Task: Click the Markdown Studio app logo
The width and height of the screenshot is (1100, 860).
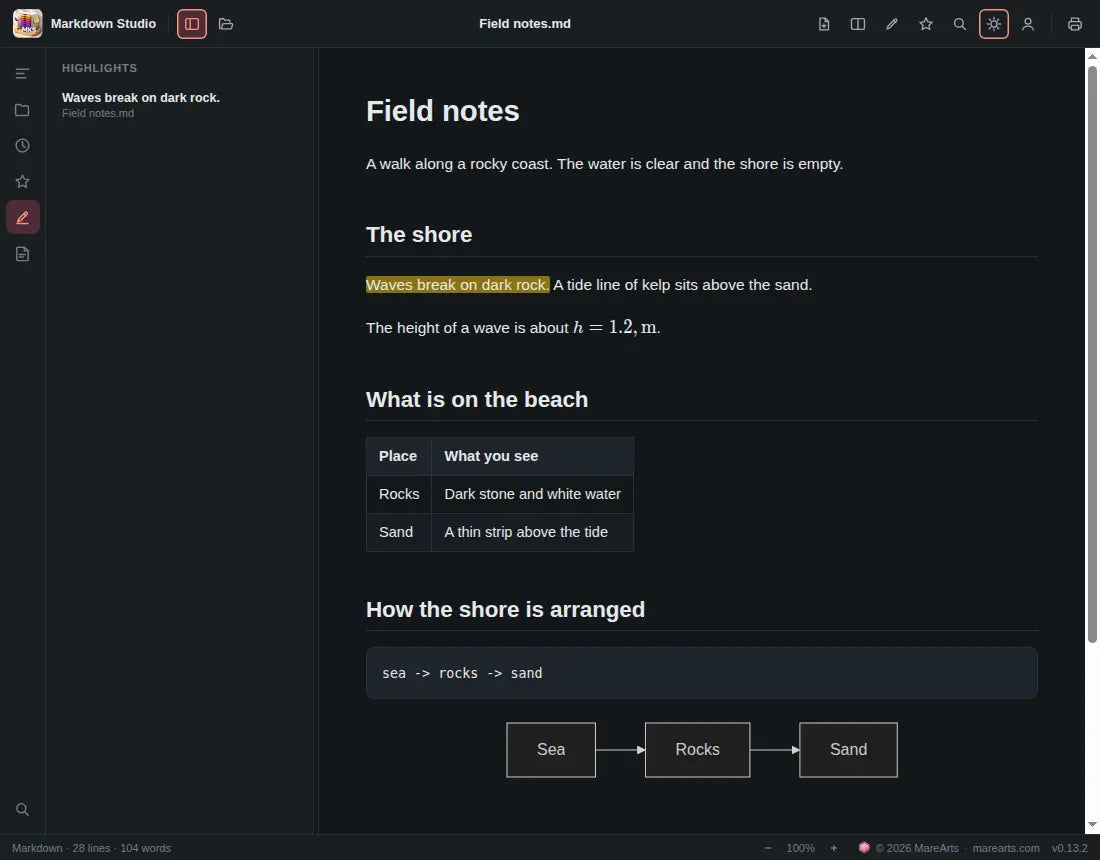Action: (27, 24)
